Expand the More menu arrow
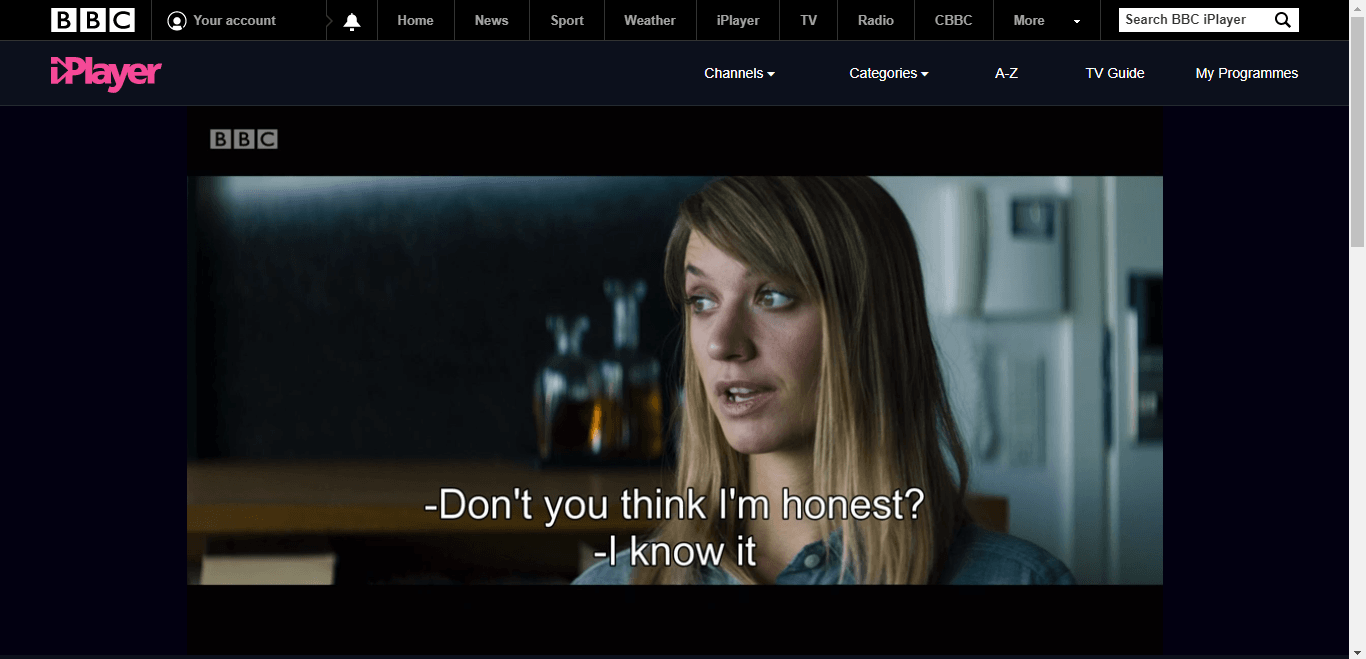The height and width of the screenshot is (659, 1366). click(x=1077, y=21)
